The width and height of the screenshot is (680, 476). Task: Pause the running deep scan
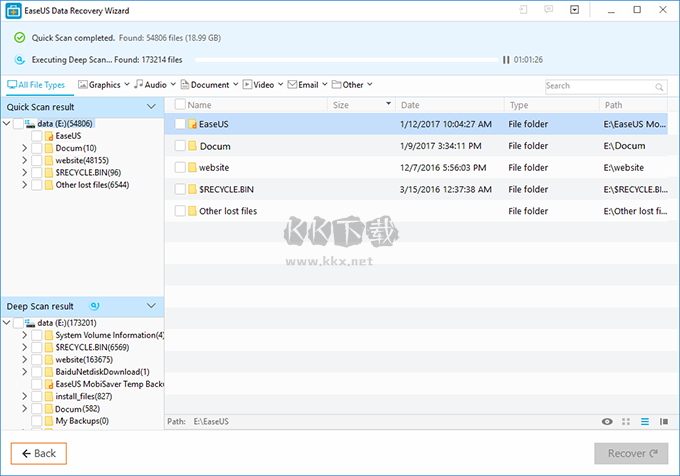coord(506,60)
